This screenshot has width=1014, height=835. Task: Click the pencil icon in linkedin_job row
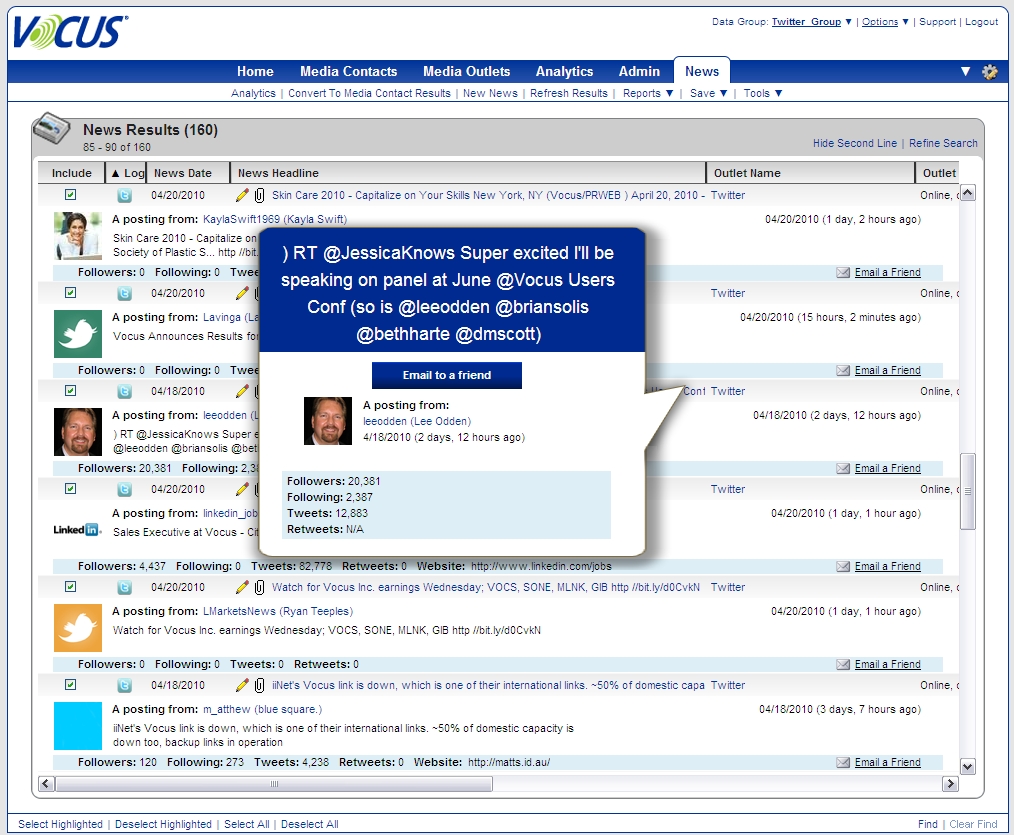click(243, 489)
